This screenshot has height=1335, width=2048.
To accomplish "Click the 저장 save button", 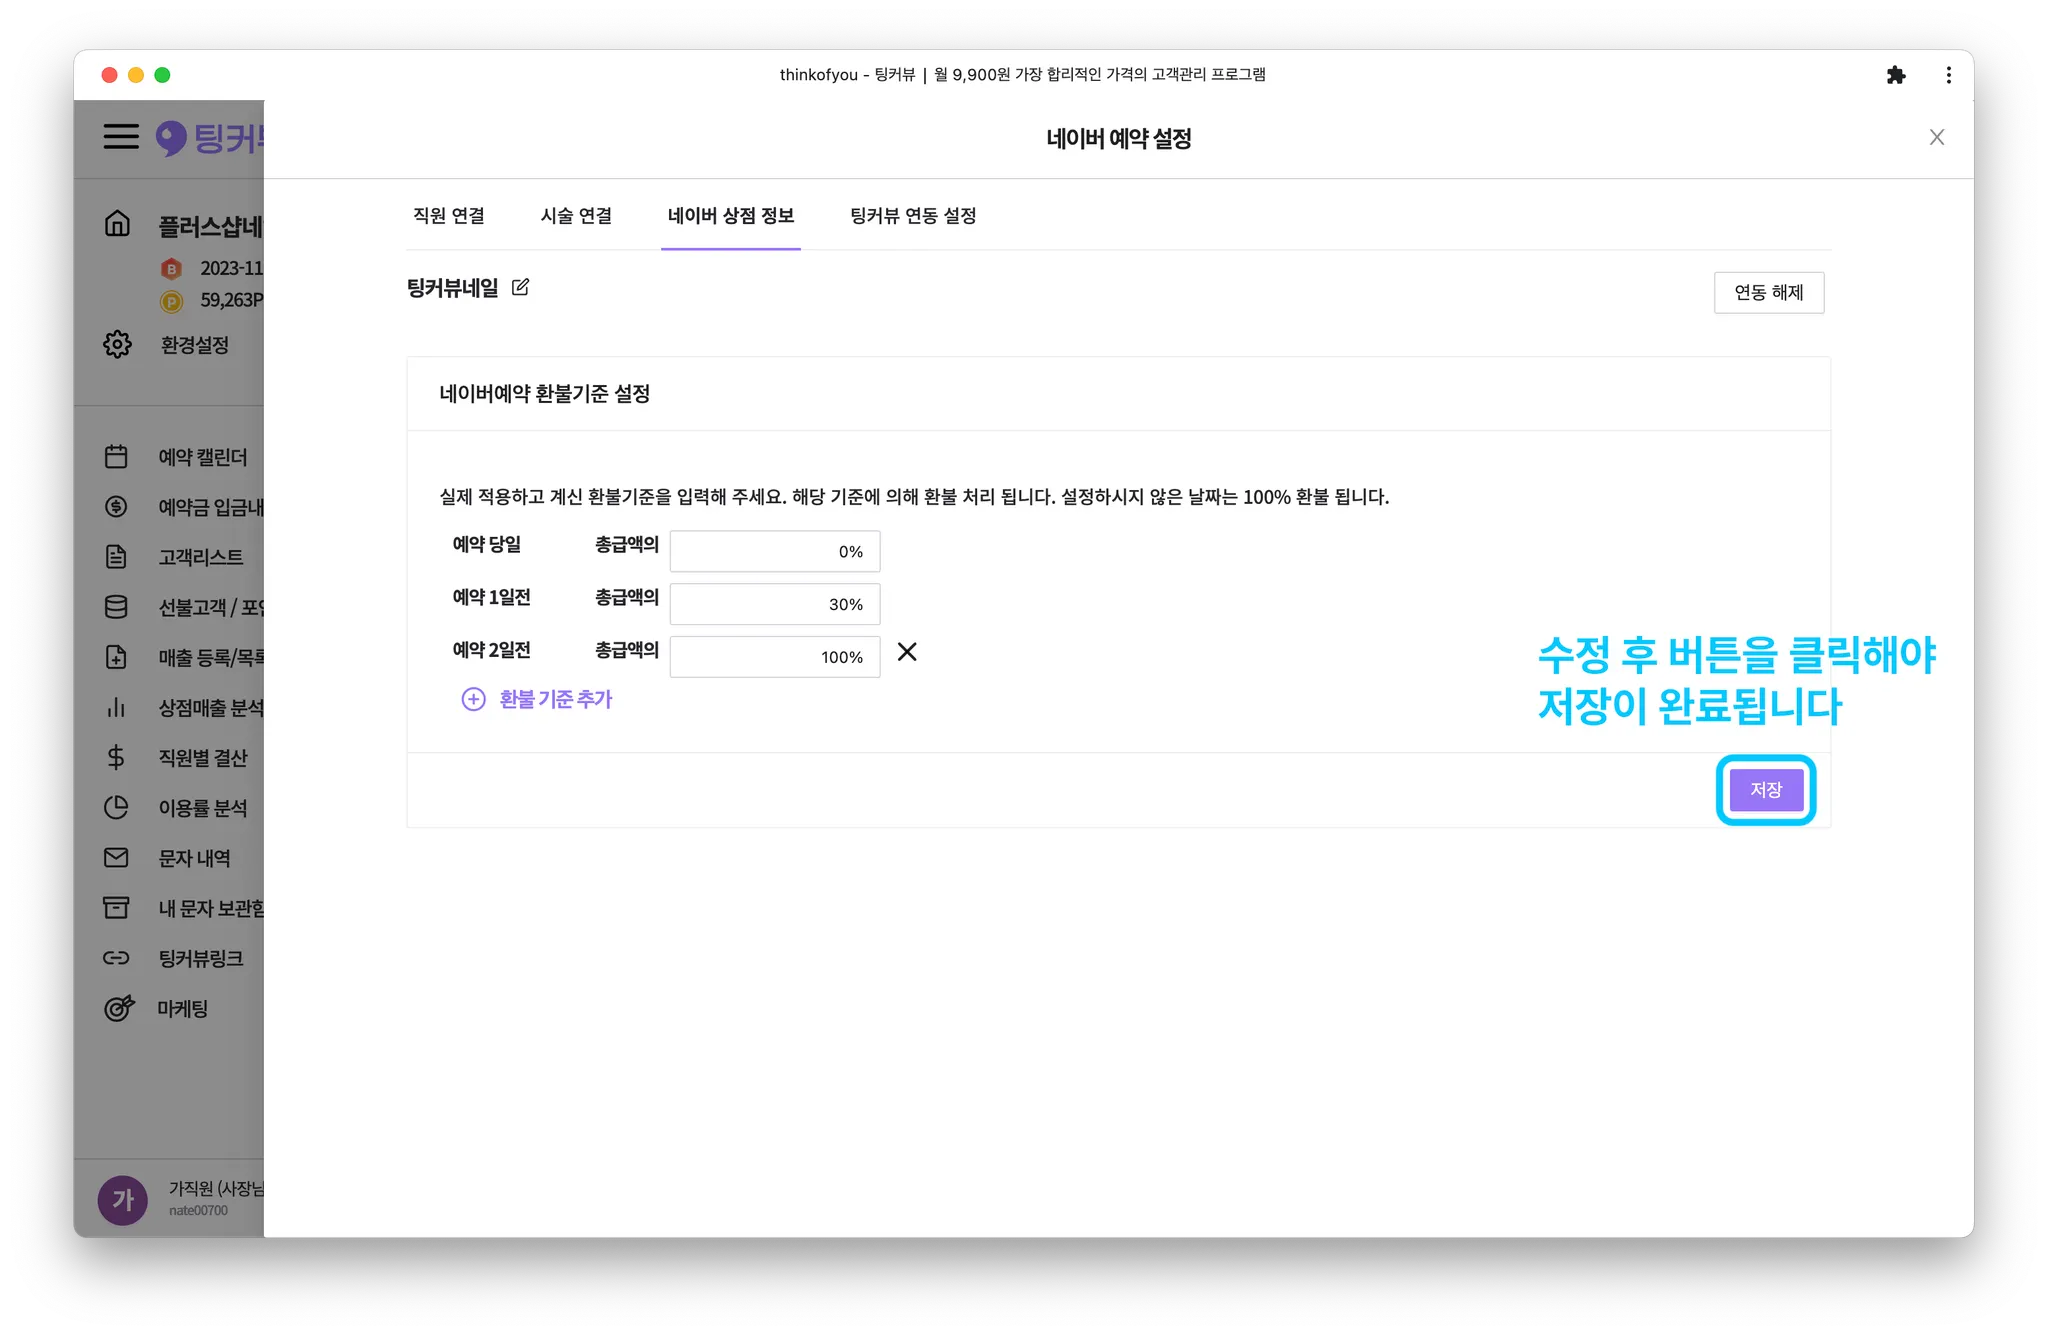I will click(x=1766, y=790).
